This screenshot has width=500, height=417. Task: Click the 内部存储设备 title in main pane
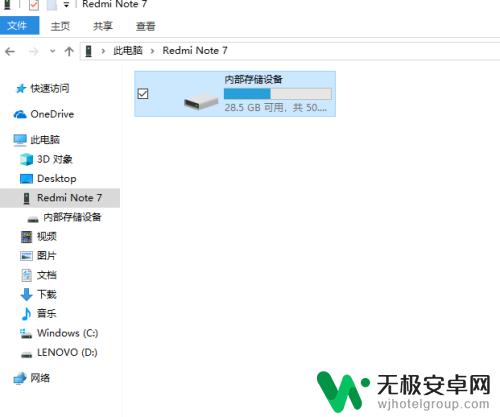[x=253, y=79]
